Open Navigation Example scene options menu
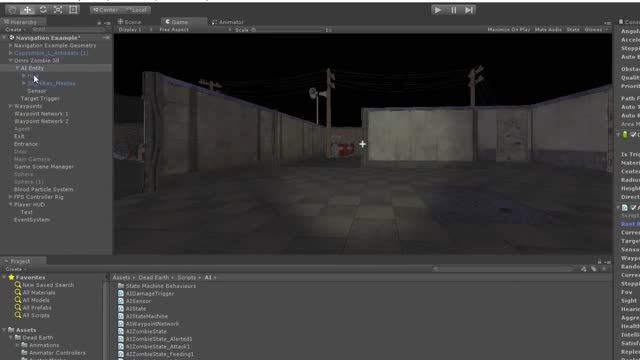This screenshot has height=360, width=640. (x=107, y=38)
